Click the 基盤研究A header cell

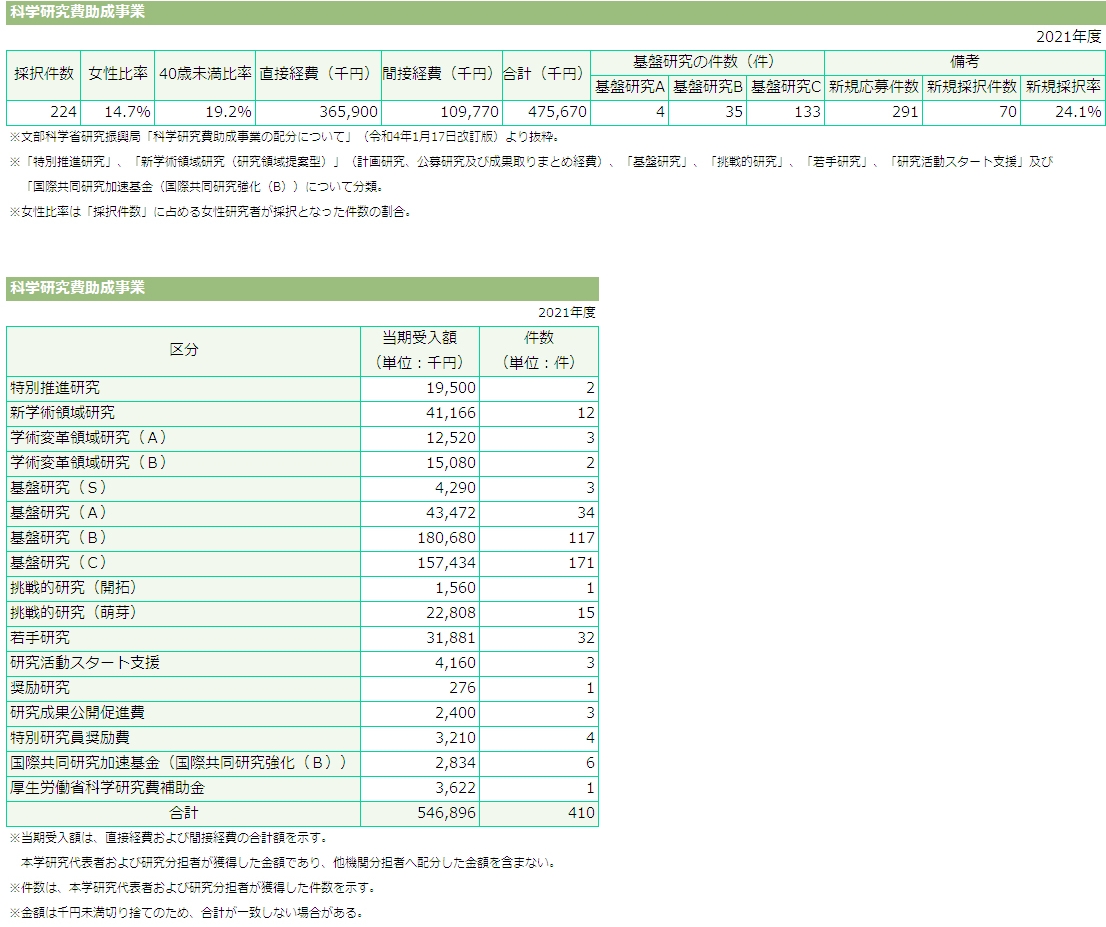click(629, 87)
